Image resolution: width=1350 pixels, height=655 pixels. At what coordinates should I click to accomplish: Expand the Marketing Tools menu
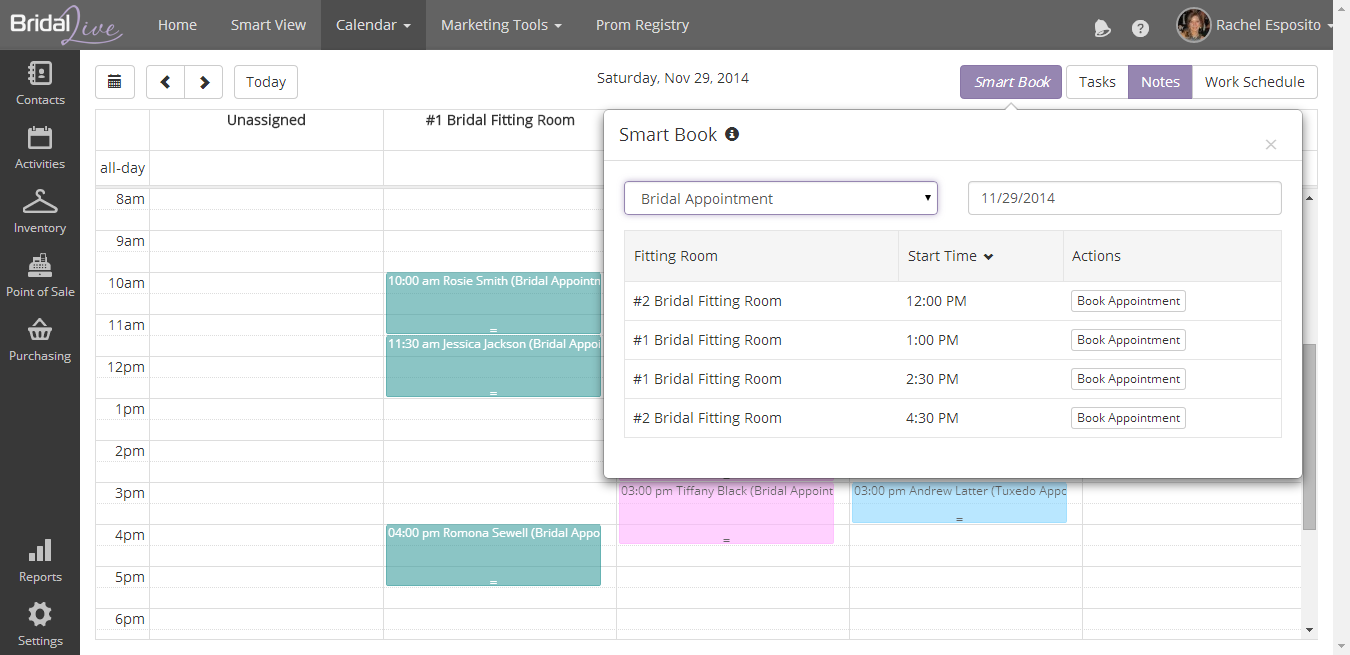pyautogui.click(x=501, y=25)
